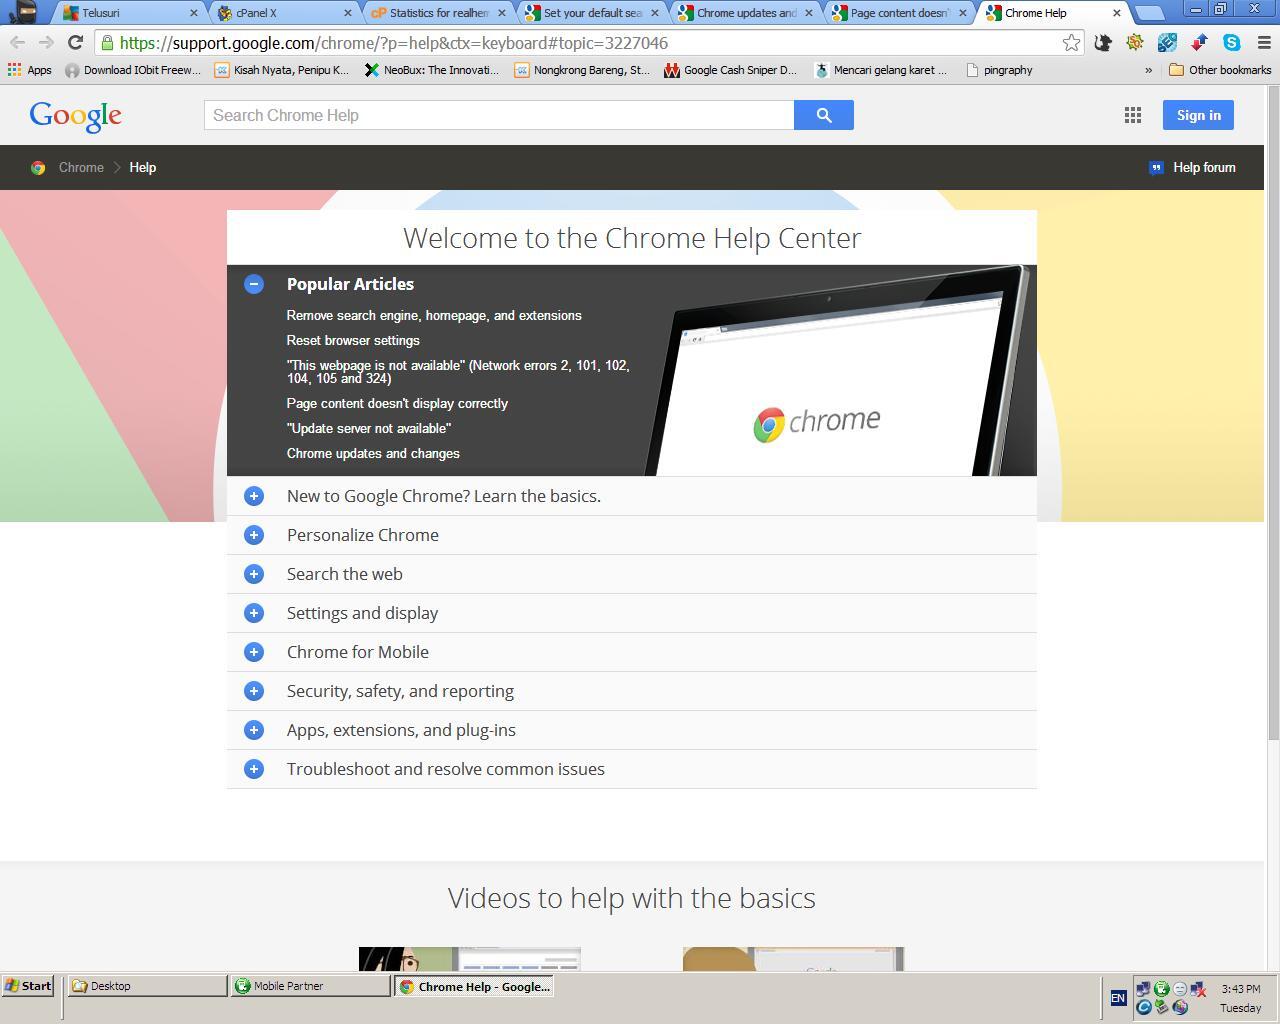
Task: Open Google Cash Sniper bookmark
Action: pyautogui.click(x=731, y=70)
